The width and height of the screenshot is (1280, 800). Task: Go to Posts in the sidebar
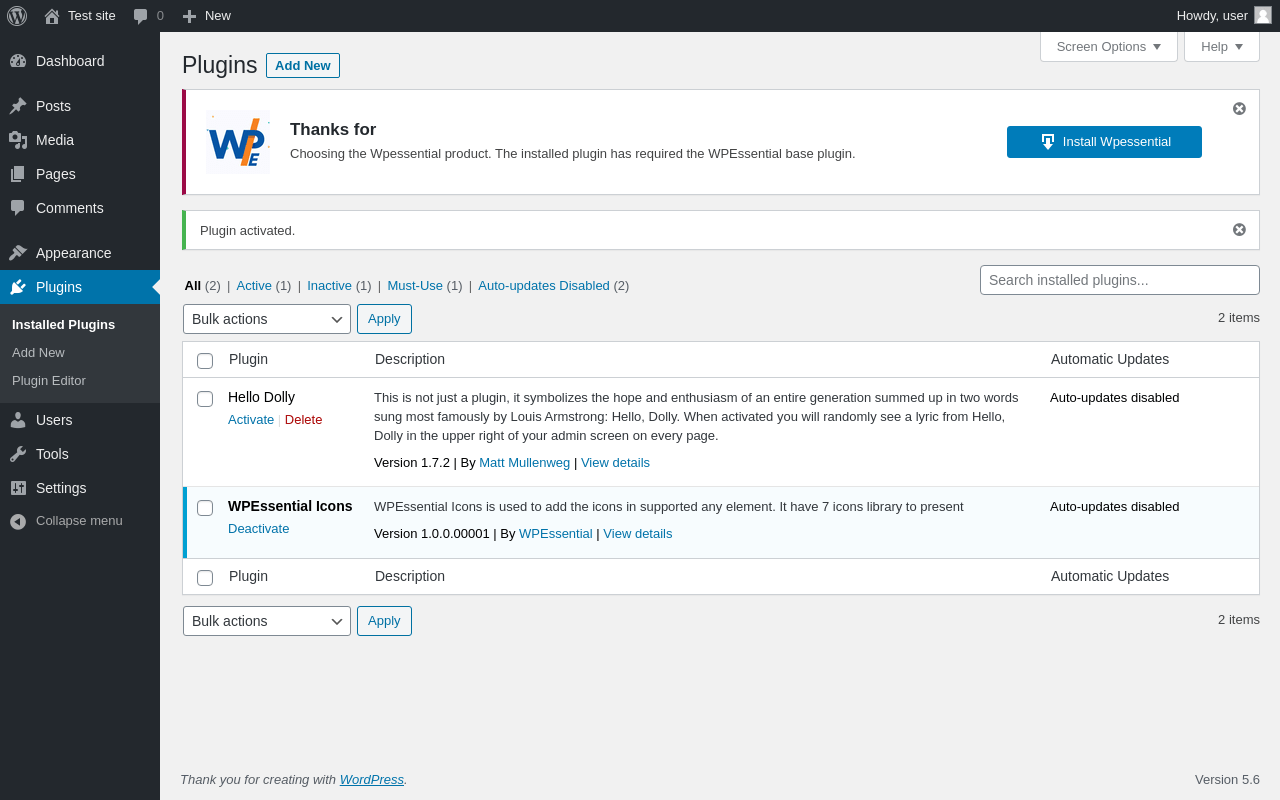80,106
